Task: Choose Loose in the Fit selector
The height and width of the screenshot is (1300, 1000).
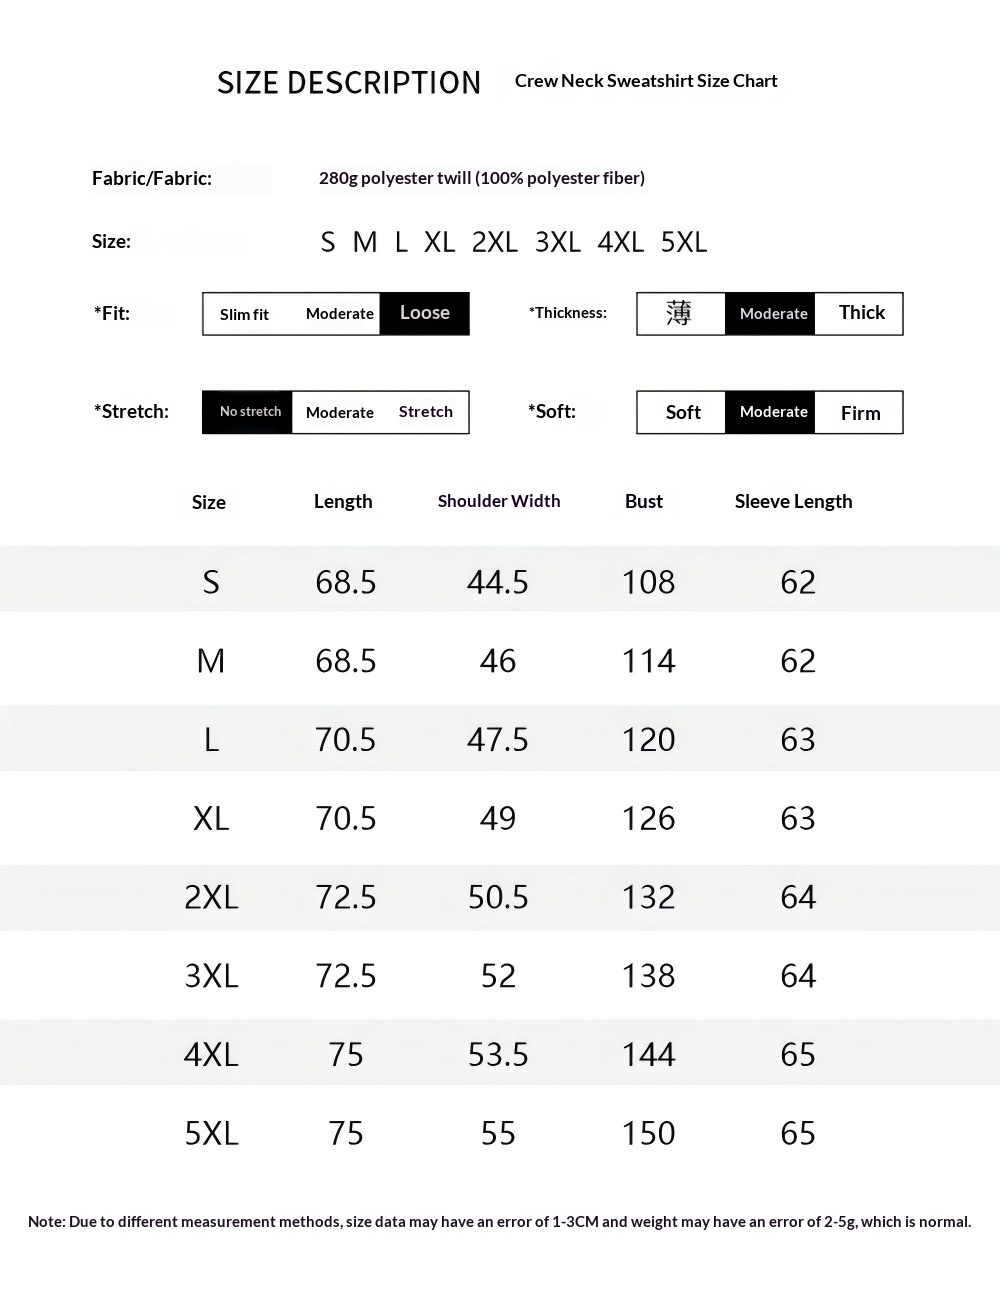Action: [425, 313]
